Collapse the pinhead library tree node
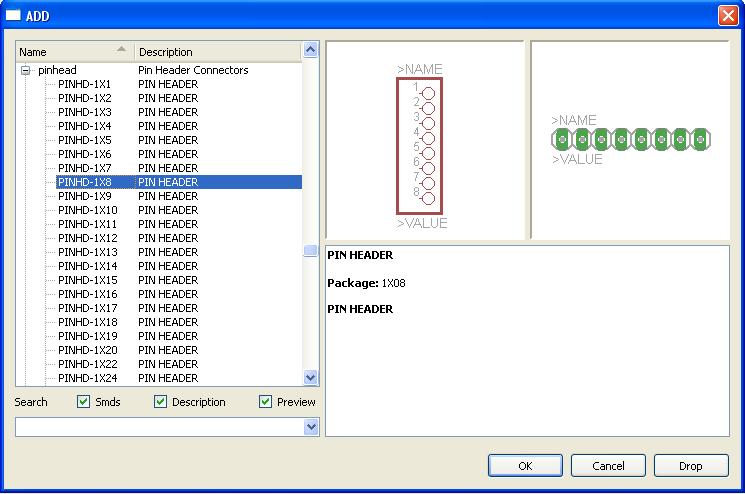This screenshot has height=494, width=745. pos(26,71)
